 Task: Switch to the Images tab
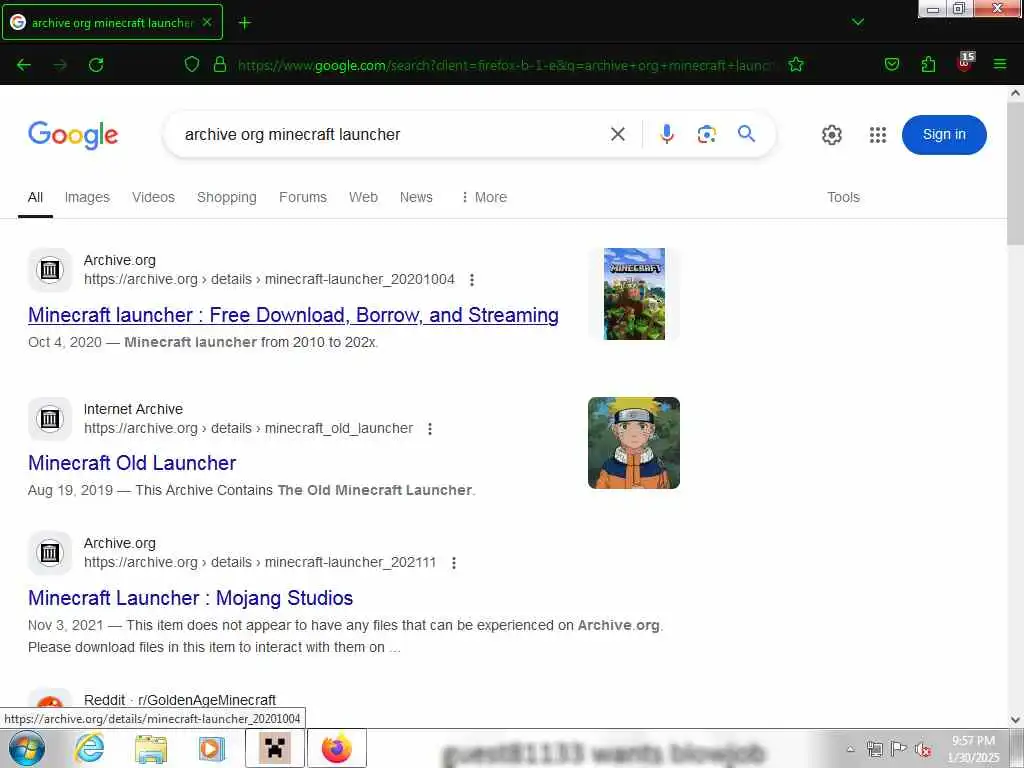87,197
